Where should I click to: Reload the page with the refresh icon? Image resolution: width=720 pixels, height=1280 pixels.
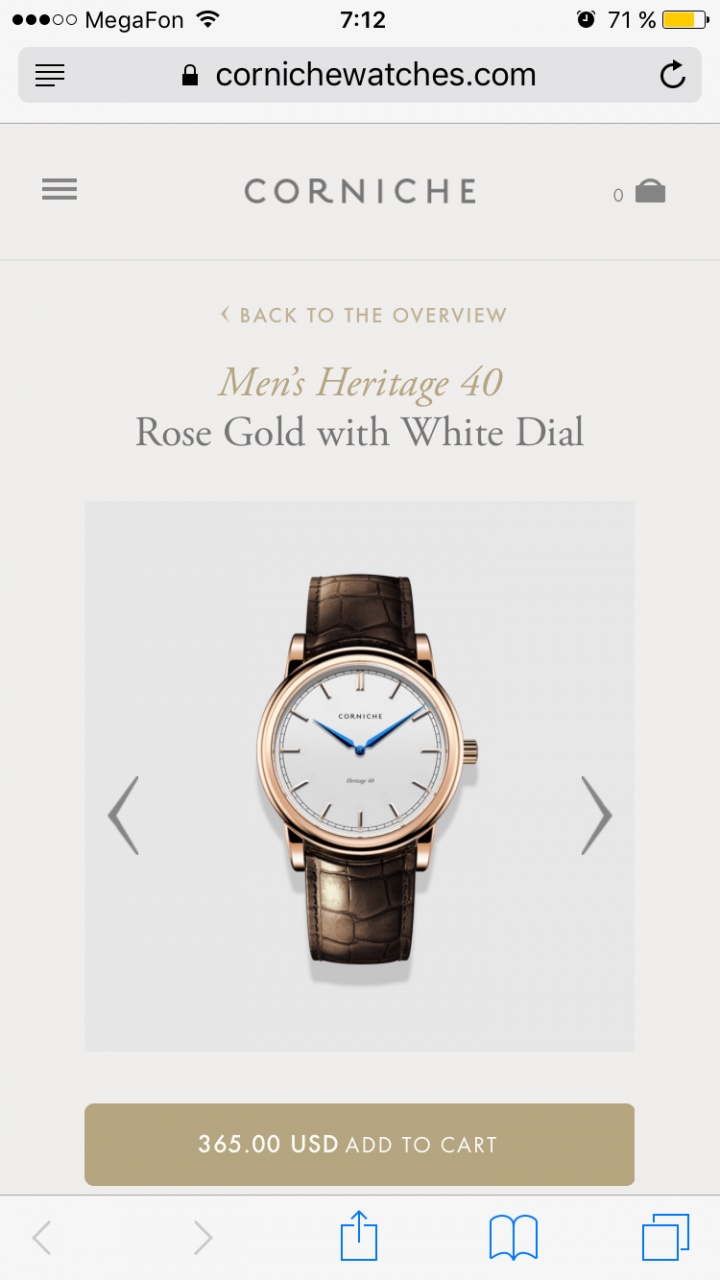coord(673,75)
